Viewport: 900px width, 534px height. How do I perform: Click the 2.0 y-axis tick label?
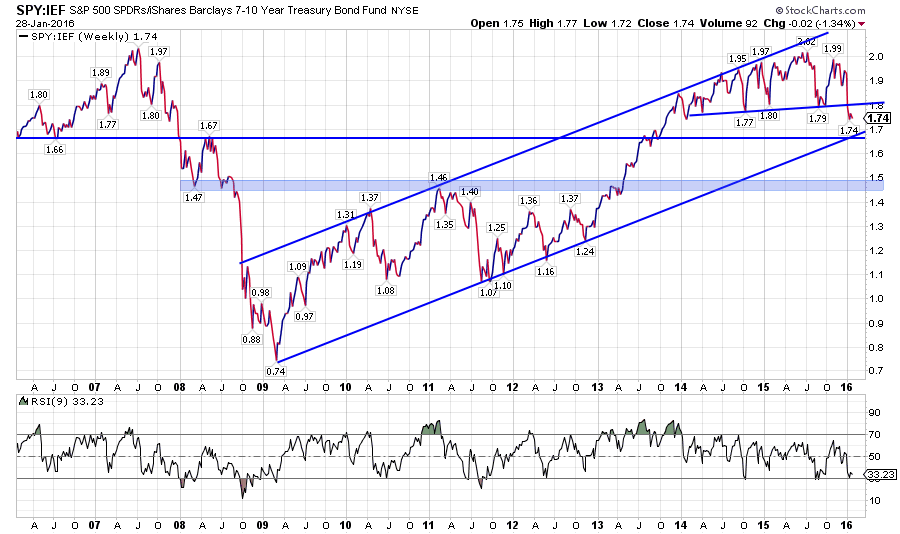pyautogui.click(x=876, y=56)
